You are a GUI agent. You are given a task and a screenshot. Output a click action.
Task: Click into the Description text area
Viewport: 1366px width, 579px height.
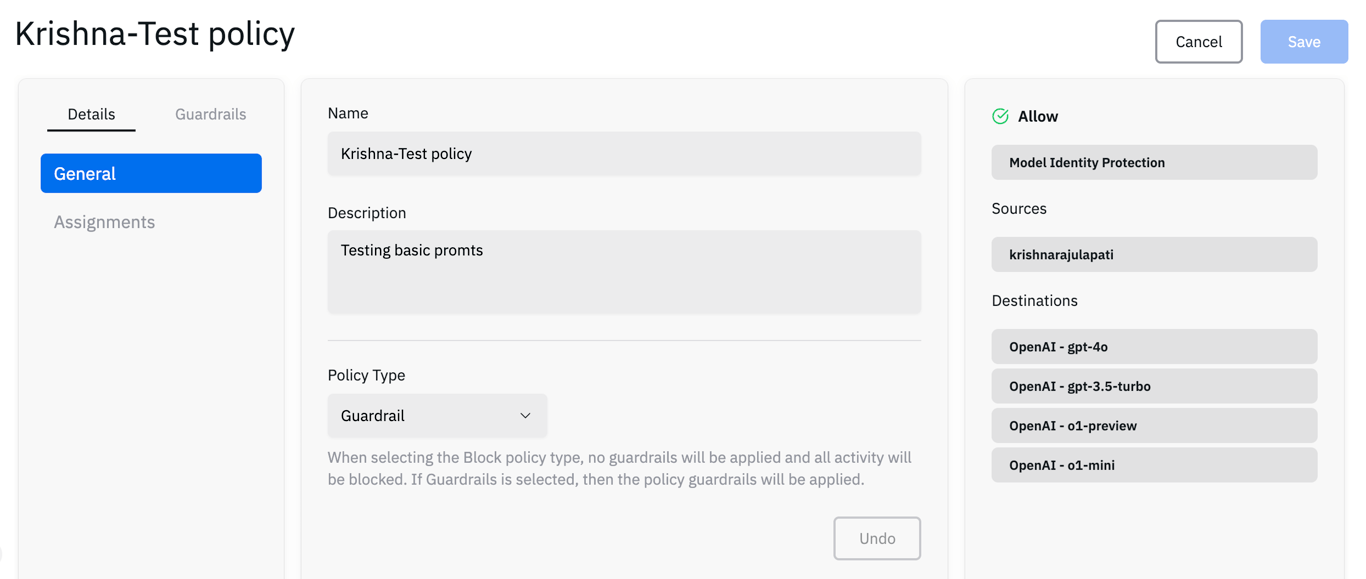(x=624, y=272)
